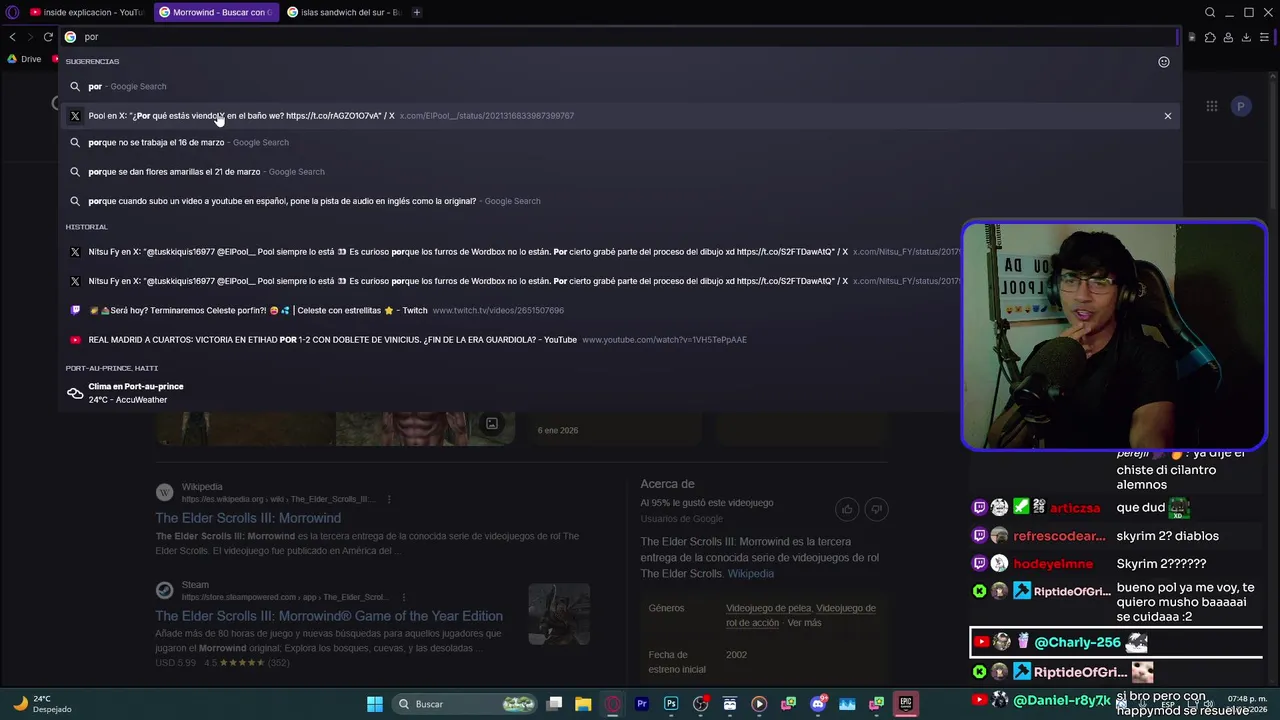Open Photoshop from the taskbar
The height and width of the screenshot is (720, 1280).
coord(671,704)
